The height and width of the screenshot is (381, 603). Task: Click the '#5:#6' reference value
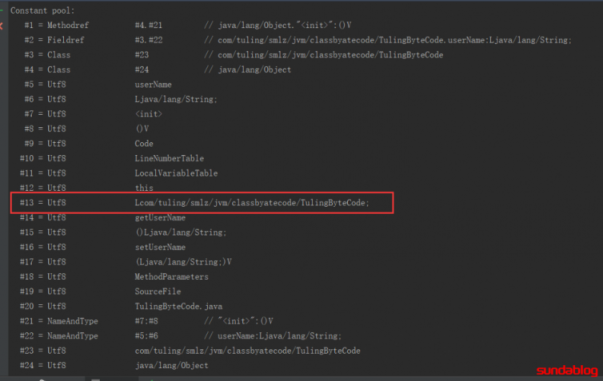[146, 336]
